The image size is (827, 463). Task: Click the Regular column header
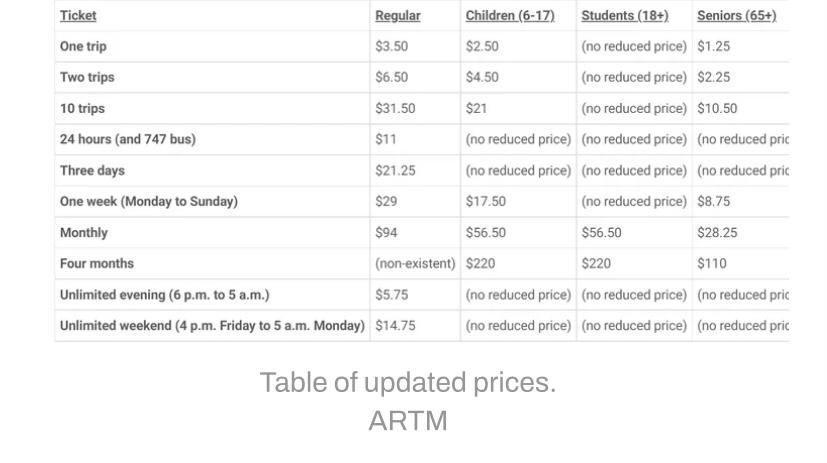[398, 16]
